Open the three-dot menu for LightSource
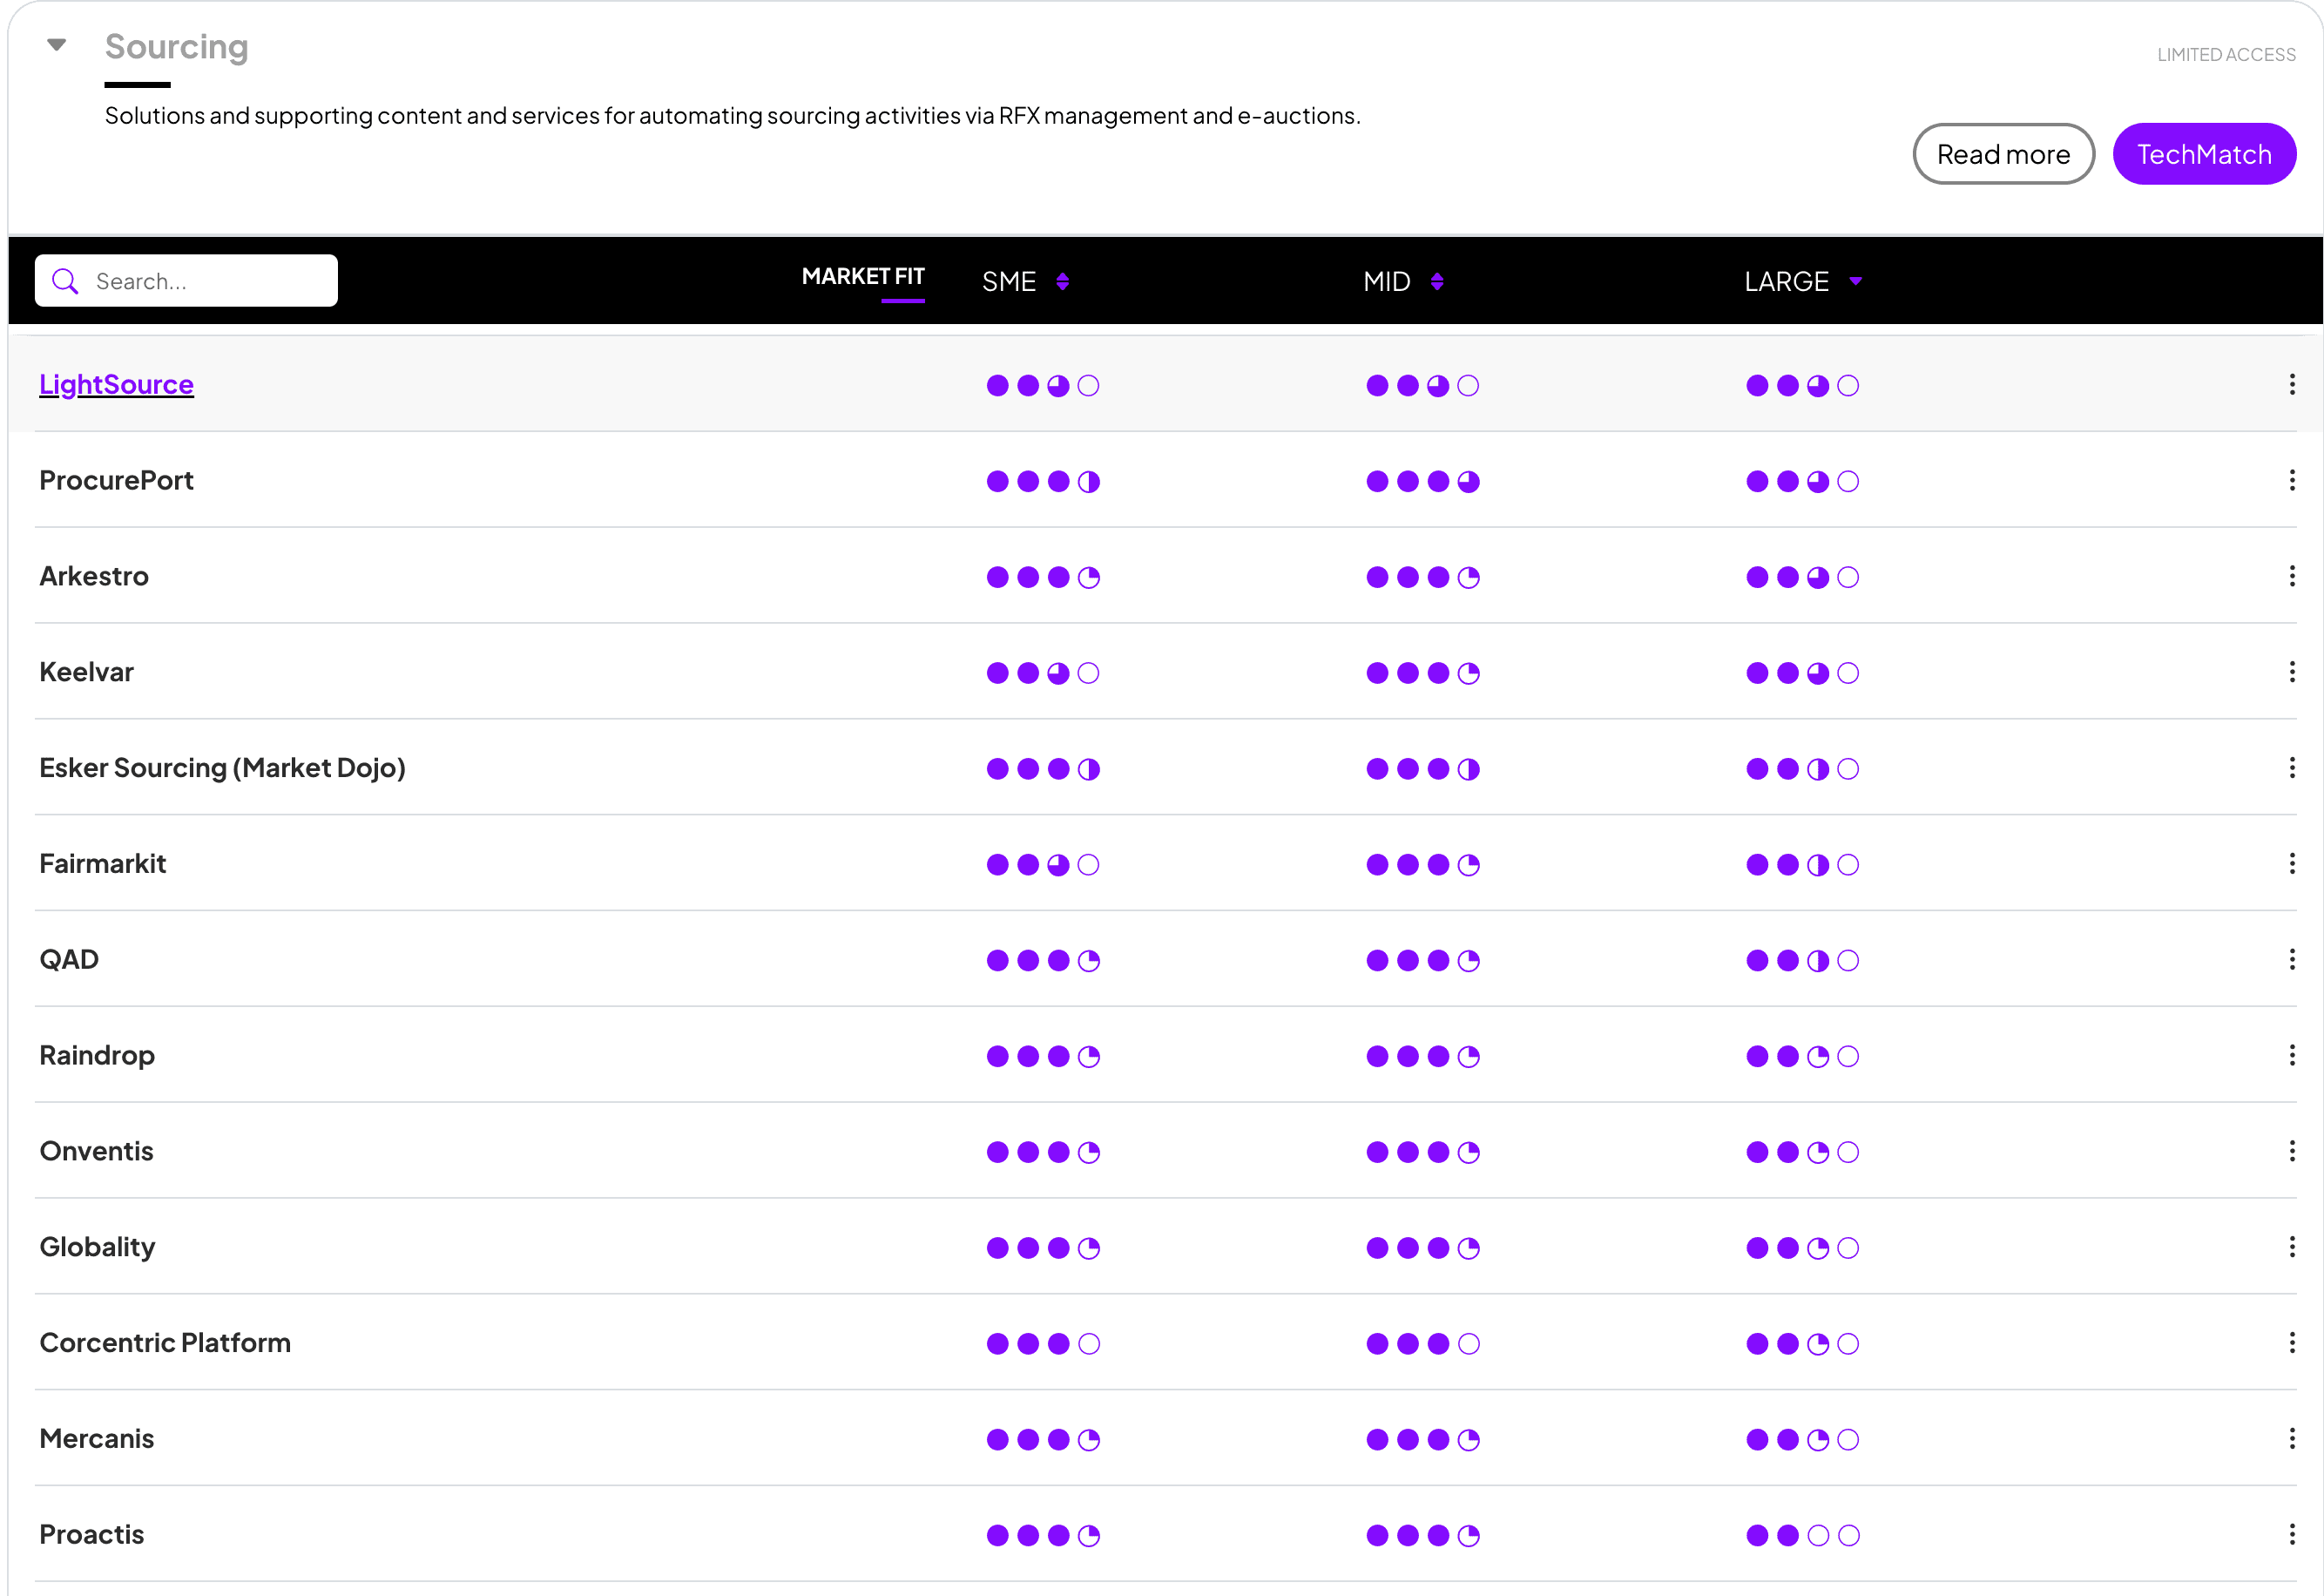Viewport: 2324px width, 1596px height. pyautogui.click(x=2291, y=384)
